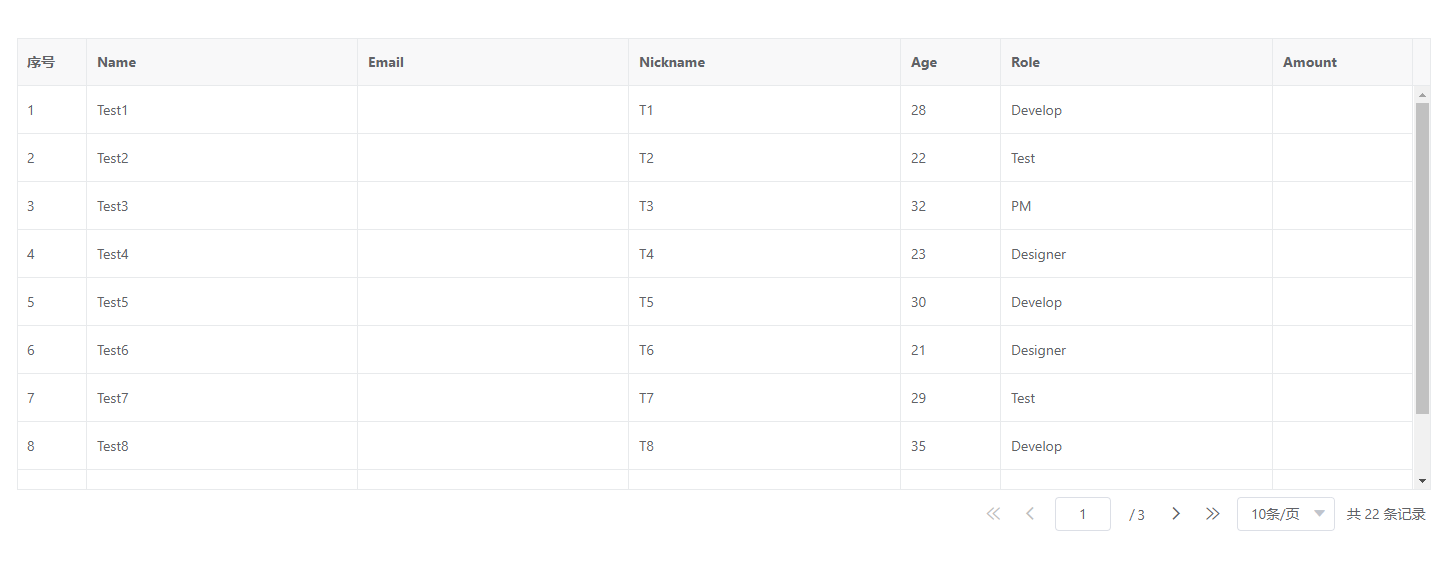Open the 10条/页 page size dropdown
1455x563 pixels.
click(x=1285, y=514)
